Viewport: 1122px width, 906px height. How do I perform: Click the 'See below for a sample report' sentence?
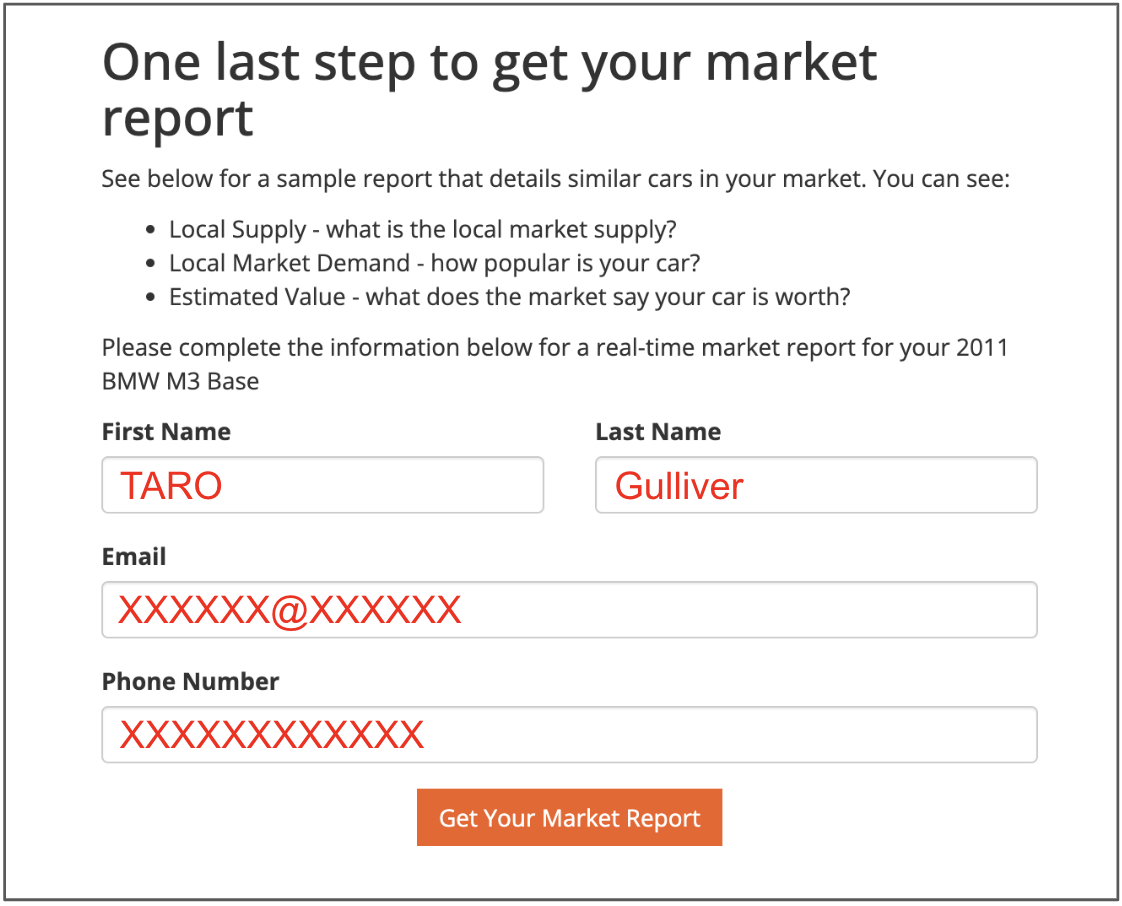(556, 180)
